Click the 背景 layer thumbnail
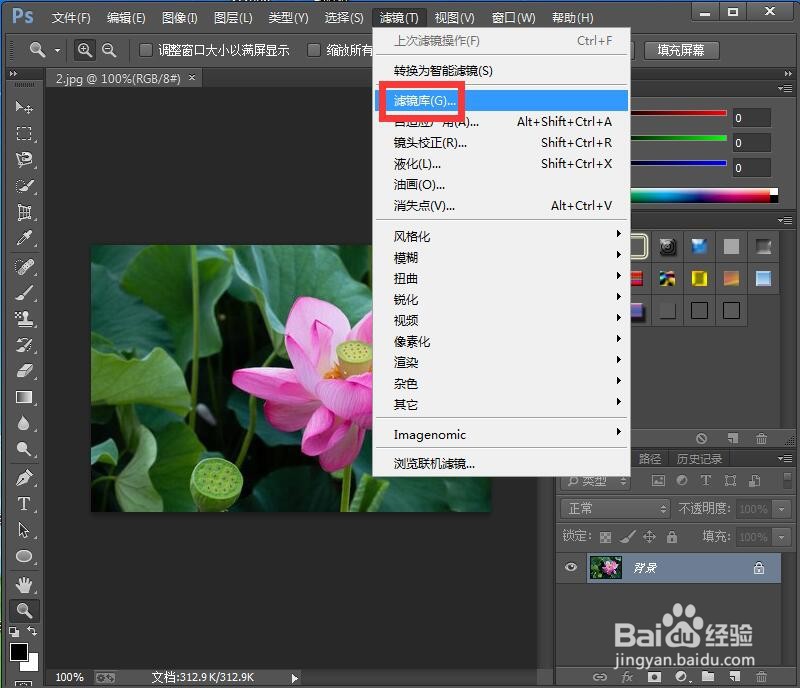 click(606, 567)
